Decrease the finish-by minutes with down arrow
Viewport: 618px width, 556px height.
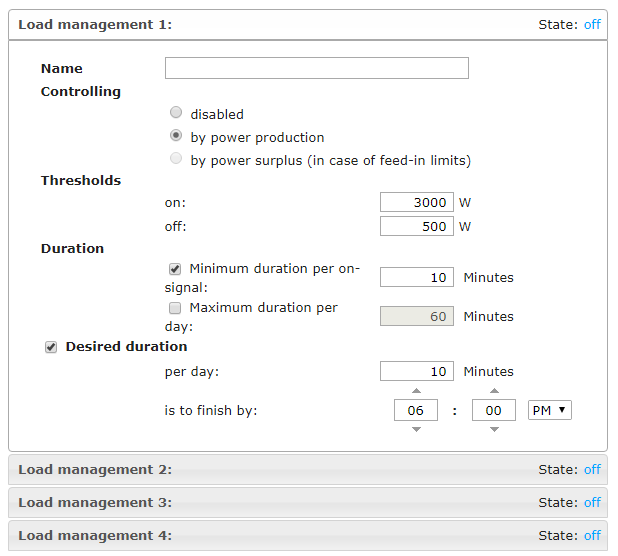click(494, 429)
